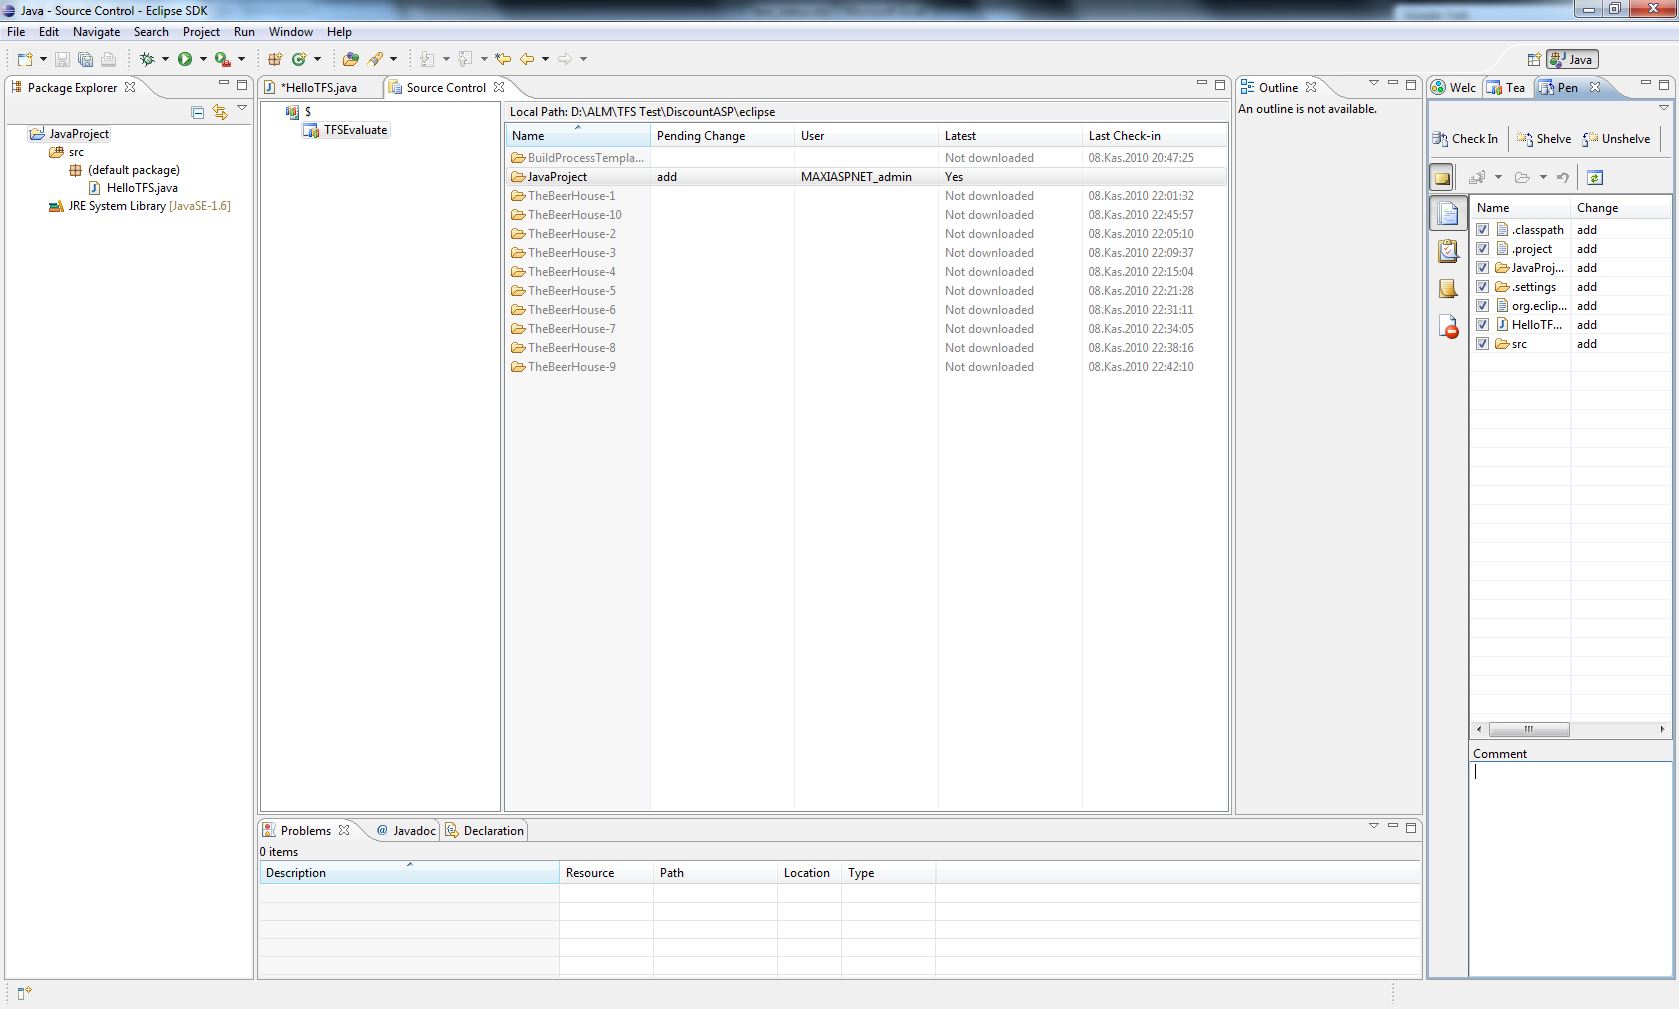This screenshot has height=1009, width=1679.
Task: Click the pending changes horizontal scrollbar
Action: point(1570,729)
